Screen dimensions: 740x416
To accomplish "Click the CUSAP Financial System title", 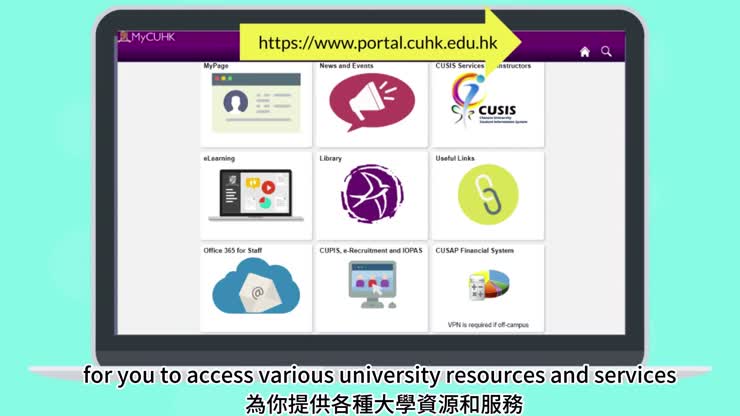I will 475,250.
